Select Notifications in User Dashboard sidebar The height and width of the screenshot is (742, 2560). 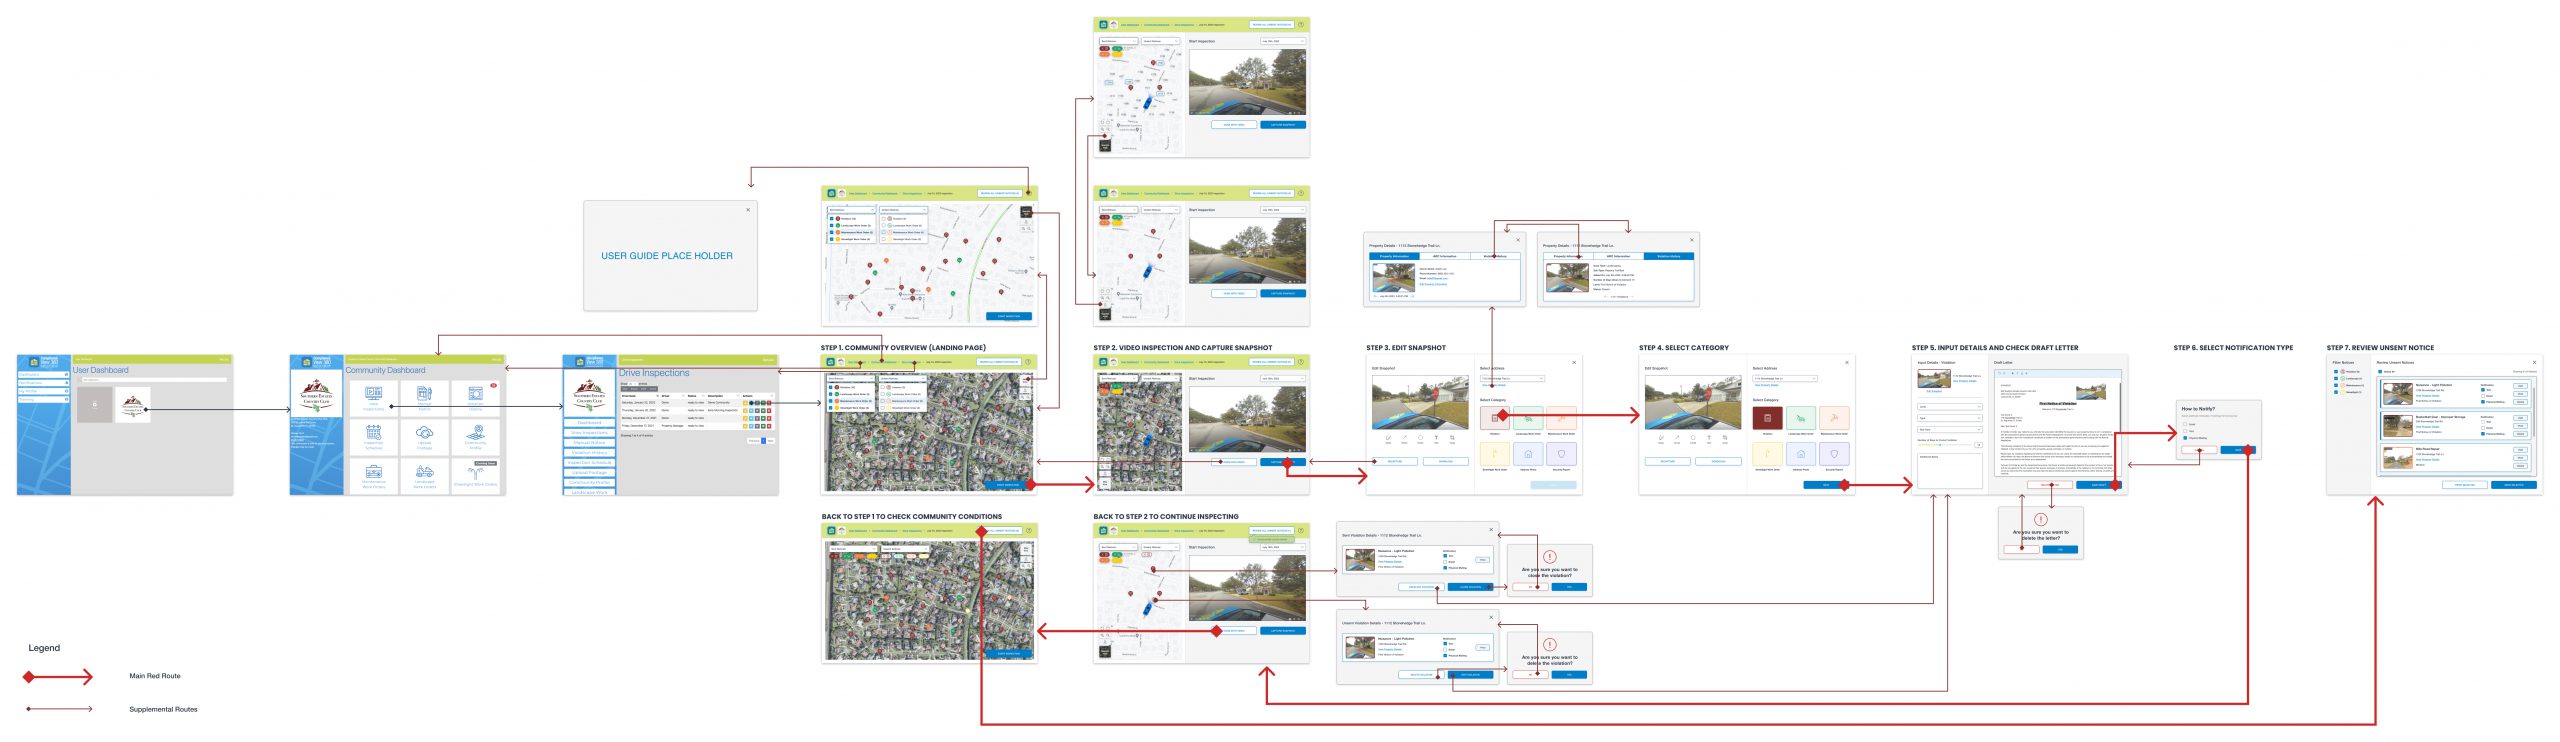click(44, 383)
